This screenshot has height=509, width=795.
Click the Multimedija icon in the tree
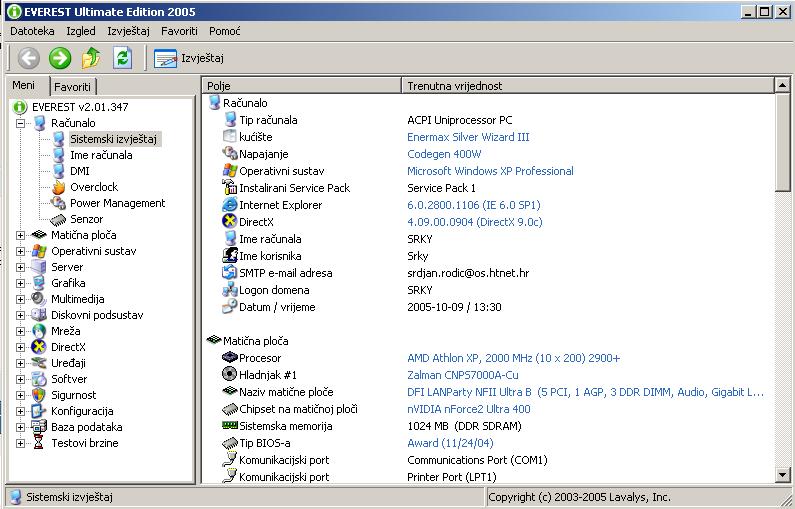pyautogui.click(x=39, y=299)
